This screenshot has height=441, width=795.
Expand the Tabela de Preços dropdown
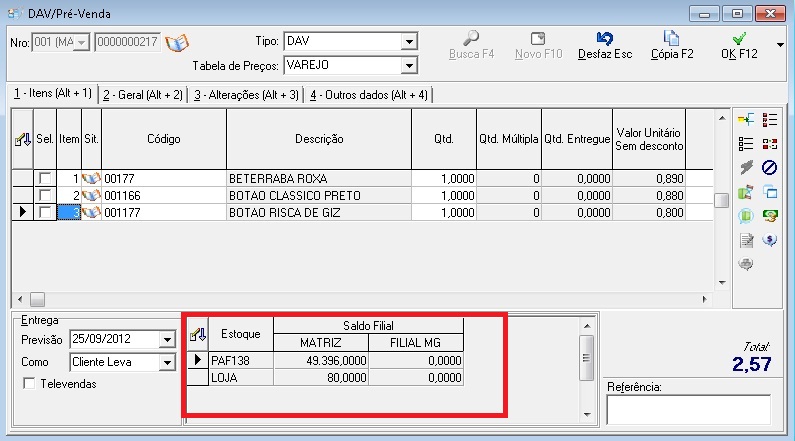click(408, 65)
